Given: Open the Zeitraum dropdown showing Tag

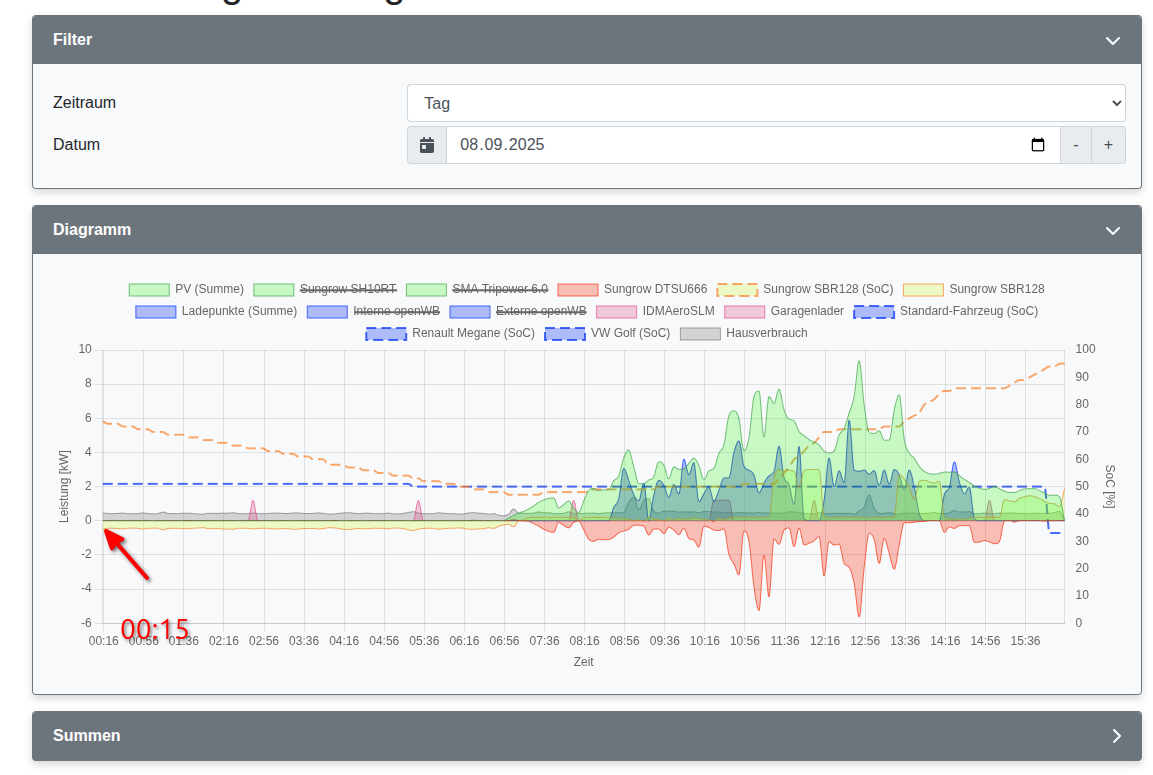Looking at the screenshot, I should pos(766,103).
